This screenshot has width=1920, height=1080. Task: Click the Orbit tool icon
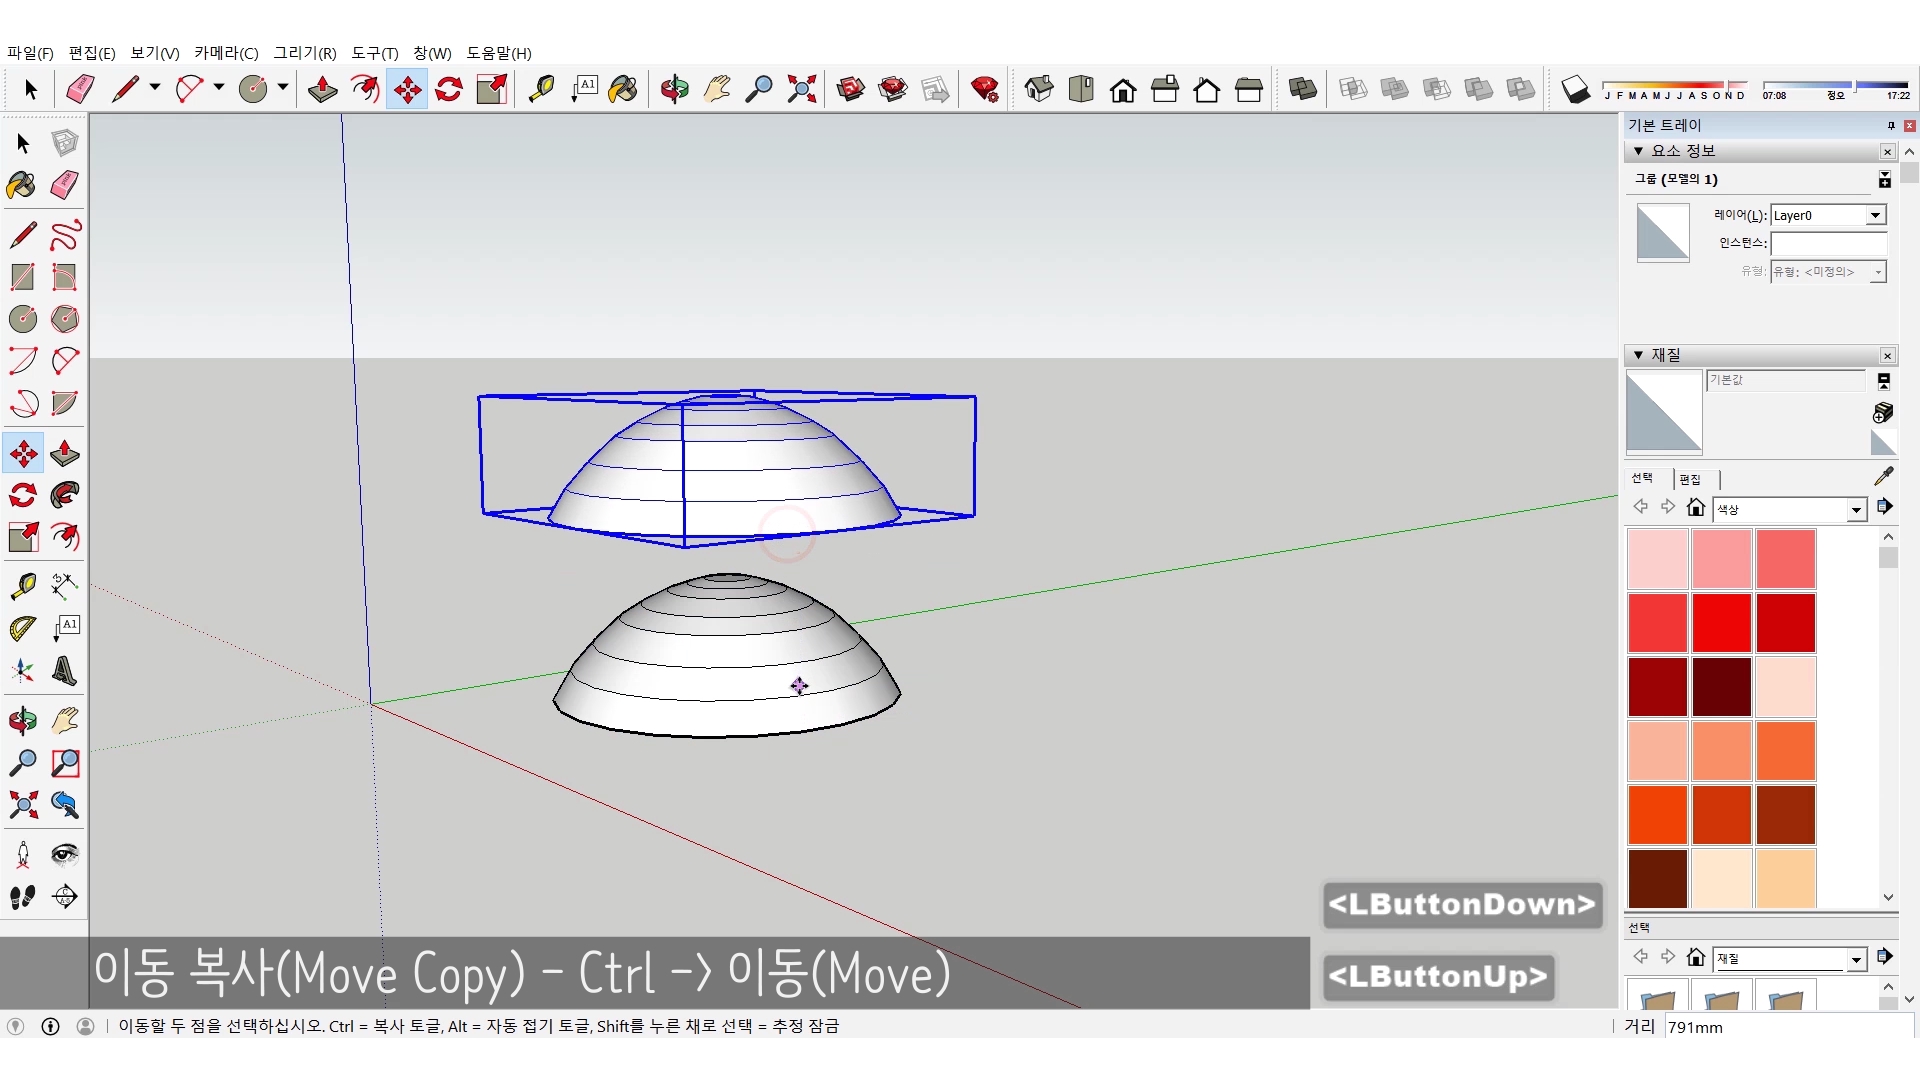coord(674,89)
